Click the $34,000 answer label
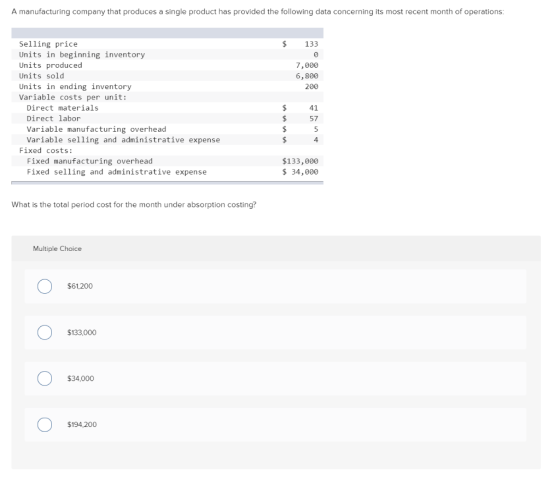Viewport: 560px width, 485px height. (81, 378)
